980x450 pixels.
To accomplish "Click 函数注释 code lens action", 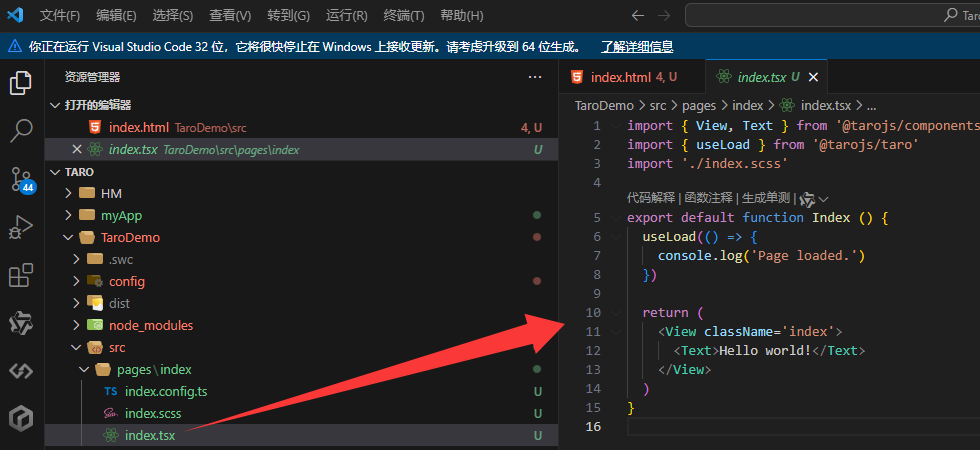I will click(x=708, y=198).
